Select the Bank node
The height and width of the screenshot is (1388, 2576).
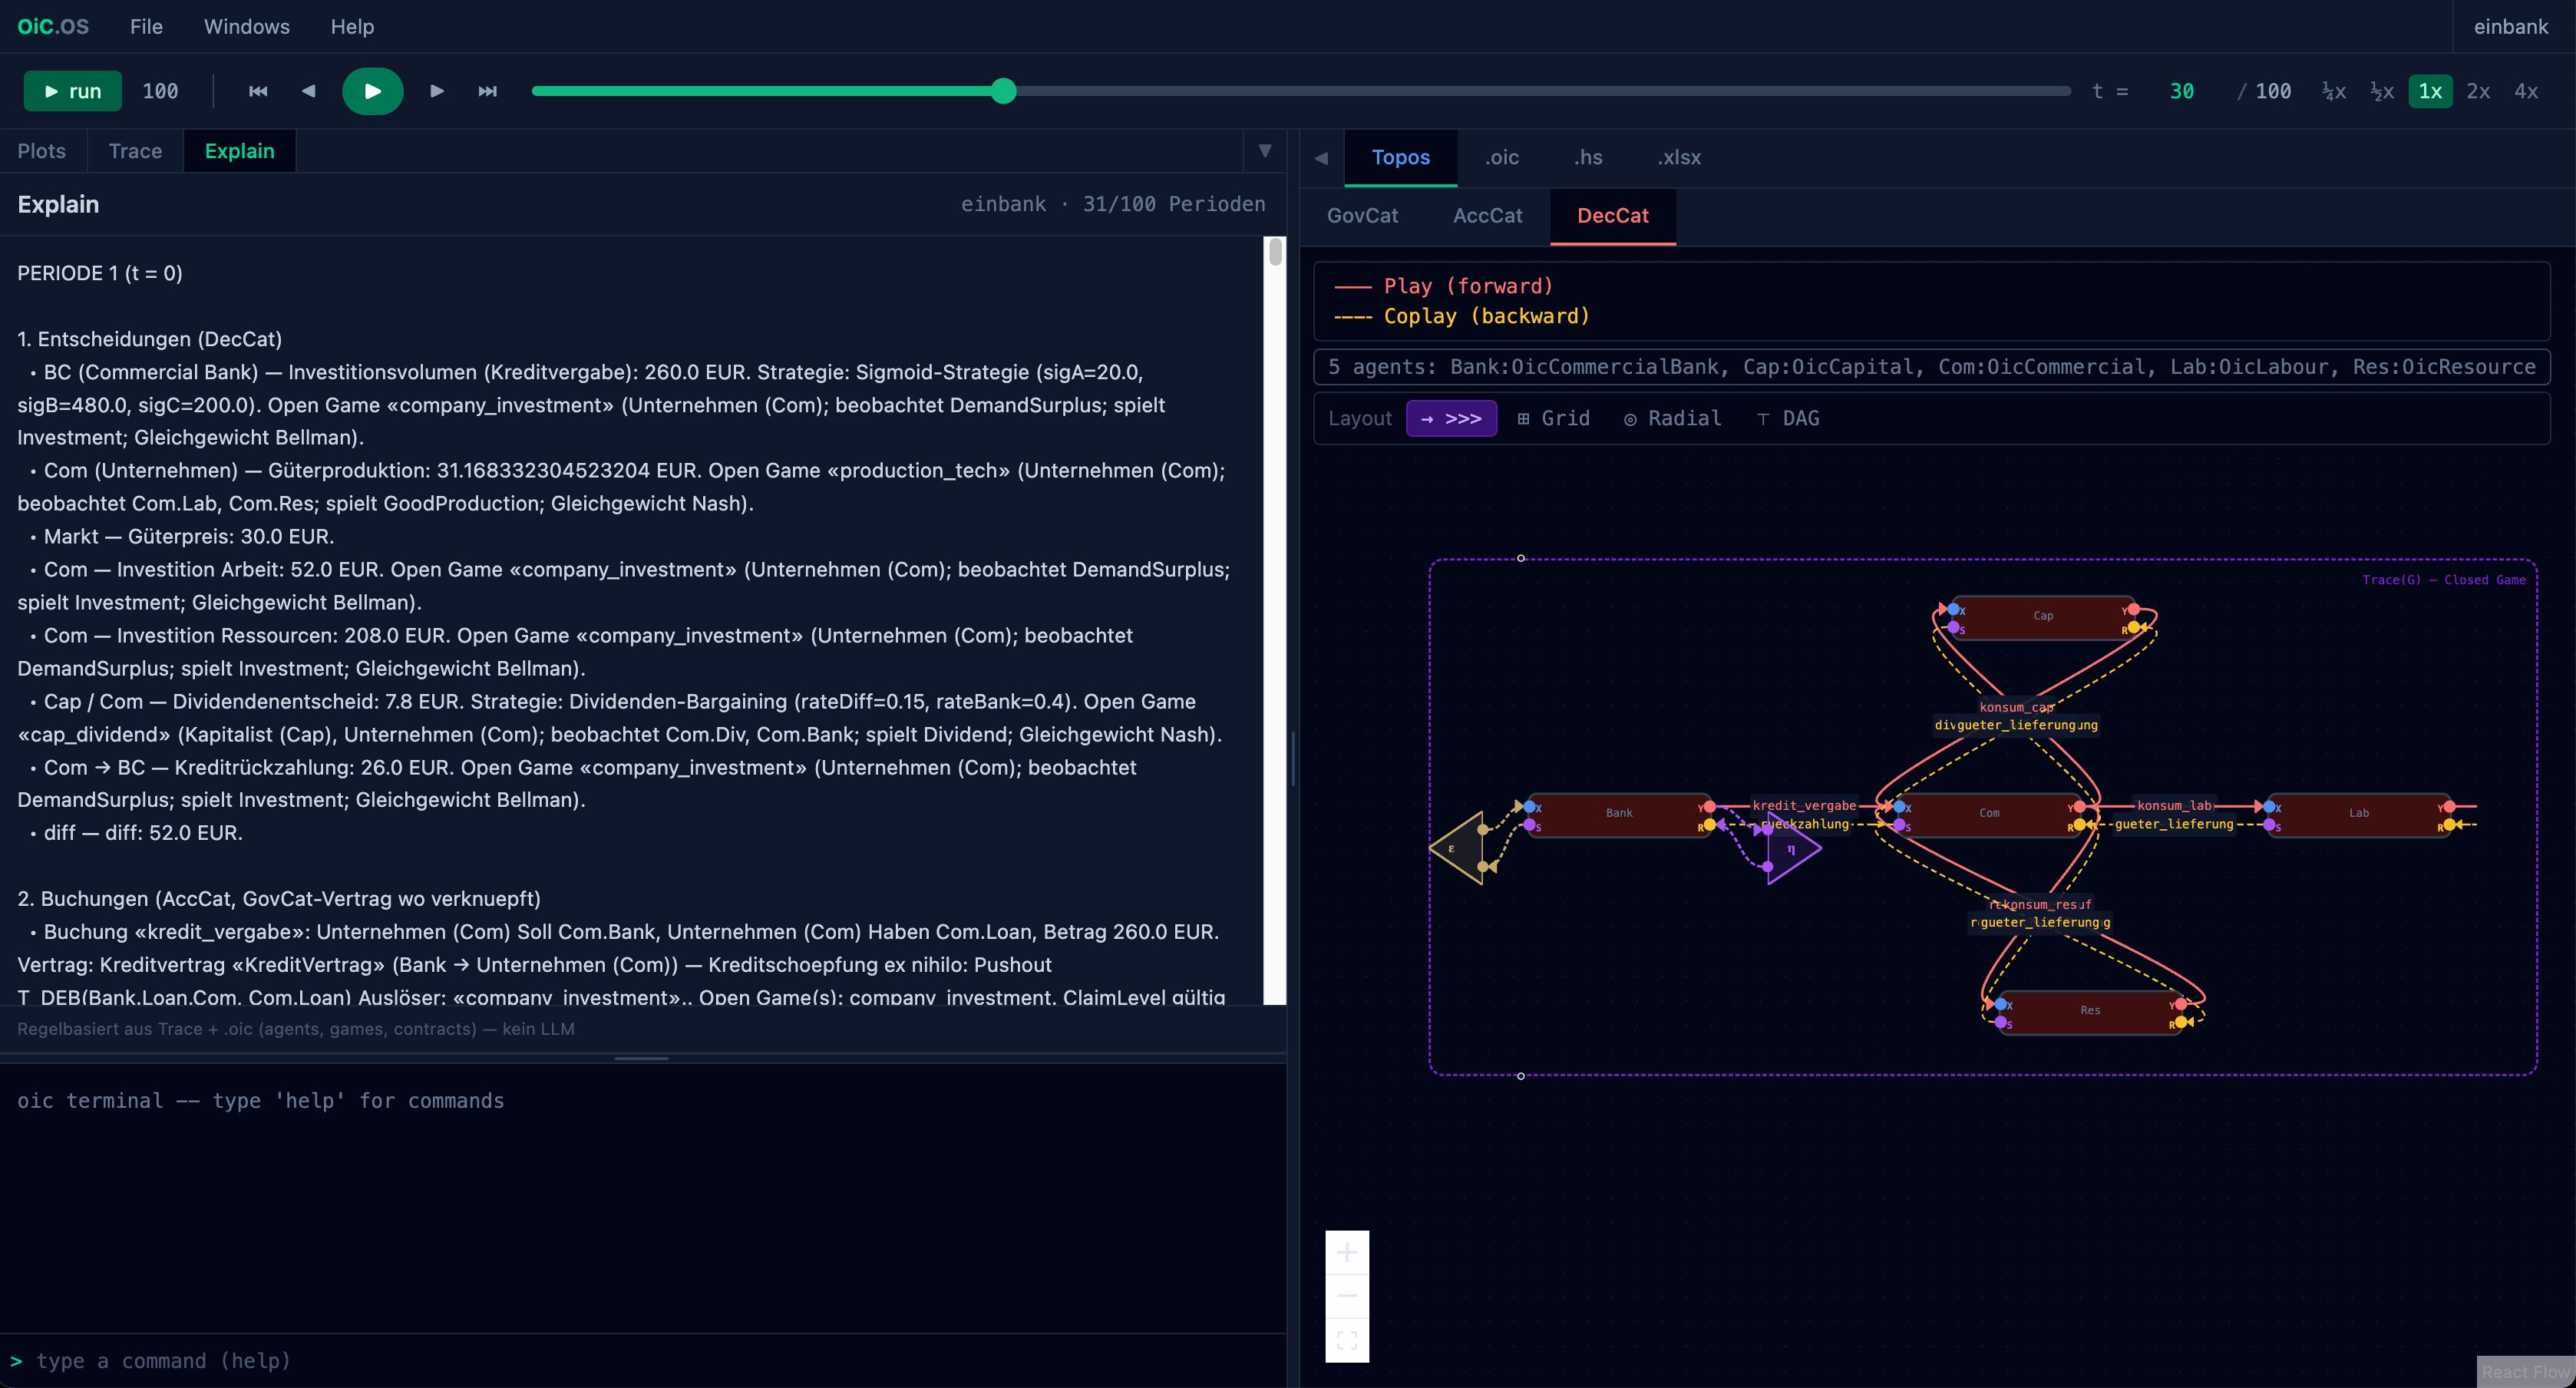[x=1619, y=814]
